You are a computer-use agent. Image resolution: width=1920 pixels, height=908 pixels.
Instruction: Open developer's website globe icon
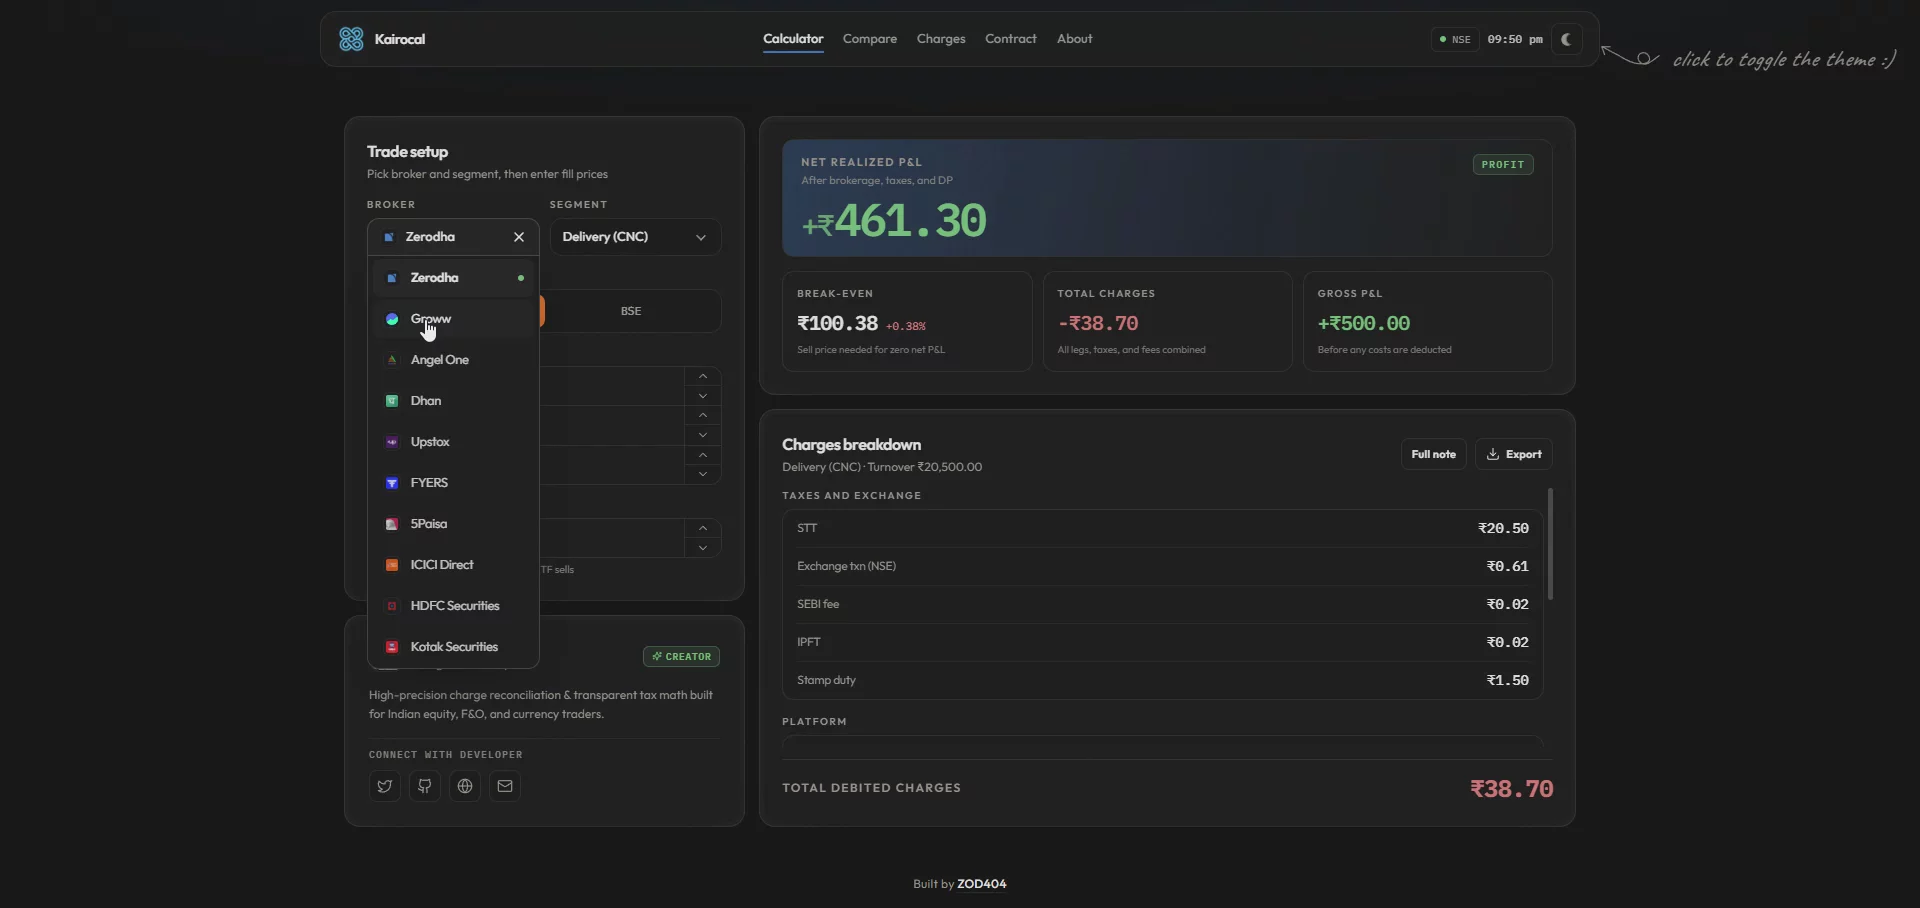click(x=465, y=786)
